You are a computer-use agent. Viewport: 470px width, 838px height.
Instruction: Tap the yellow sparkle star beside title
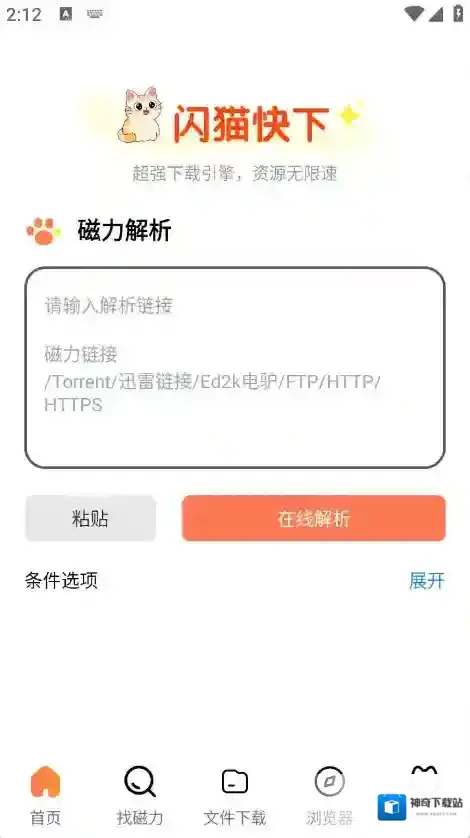pos(351,113)
